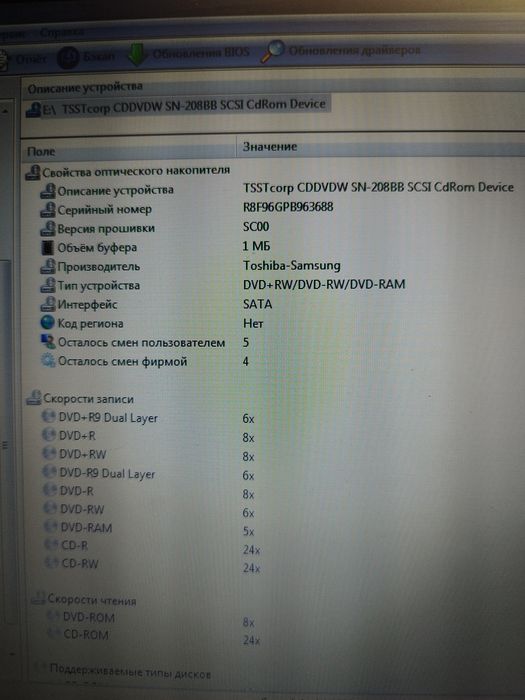Open Обновления BIOS from the toolbar
The width and height of the screenshot is (525, 700).
[189, 53]
